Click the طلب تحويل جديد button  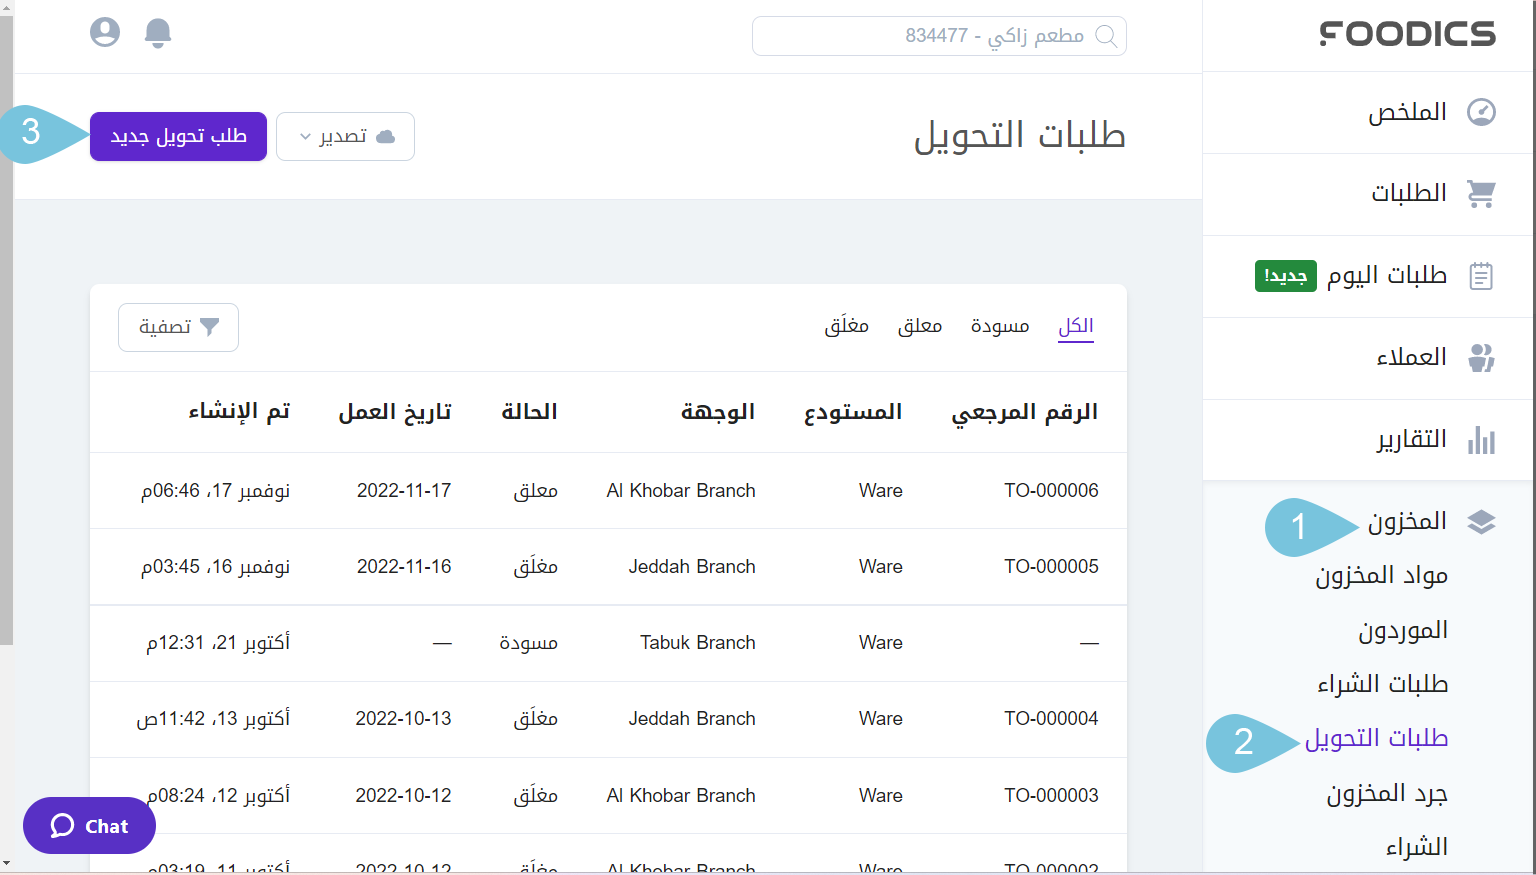(x=178, y=136)
